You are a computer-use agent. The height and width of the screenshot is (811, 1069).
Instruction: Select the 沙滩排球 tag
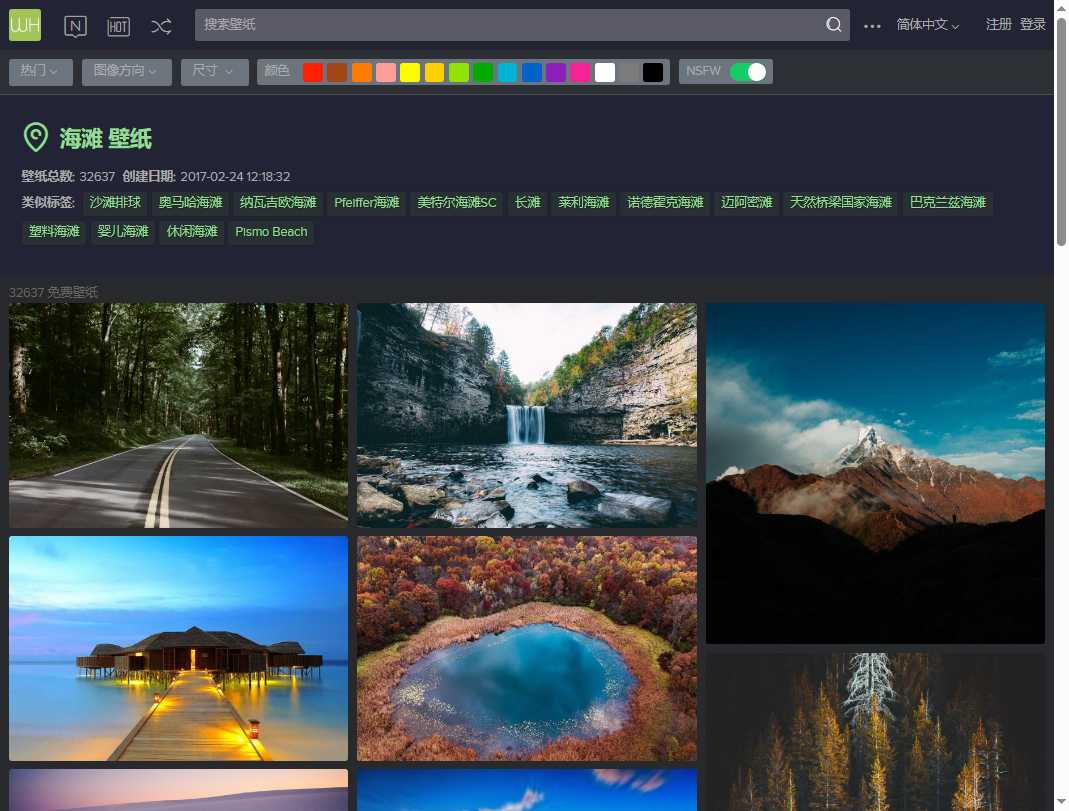(114, 202)
